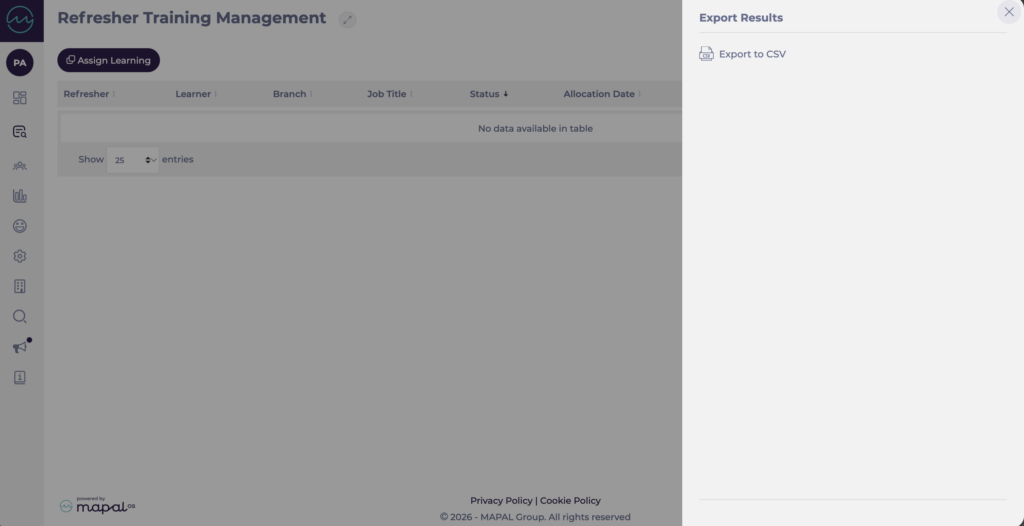Viewport: 1024px width, 526px height.
Task: Close the Export Results panel
Action: (1008, 12)
